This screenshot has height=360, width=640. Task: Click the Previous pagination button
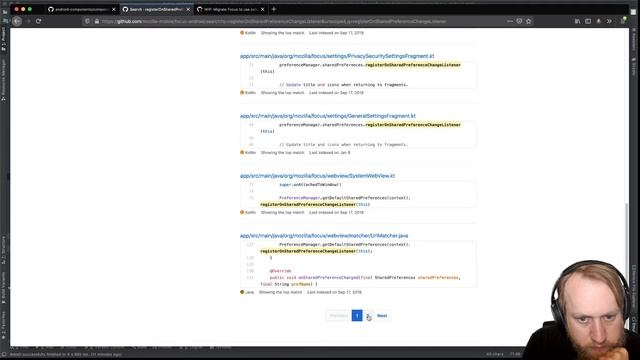[x=338, y=316]
